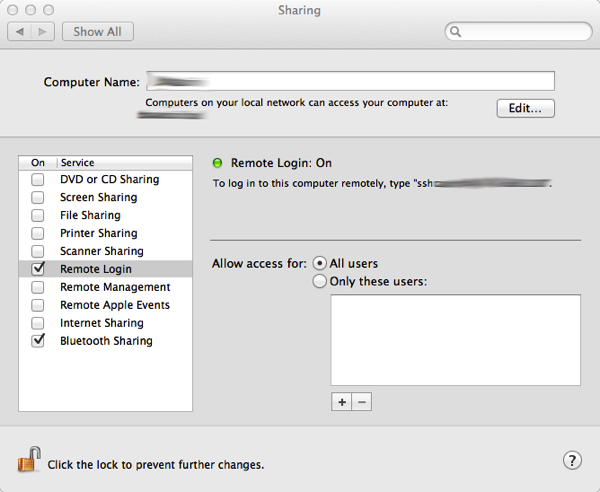Select the Remote Login service row
Viewport: 600px width, 492px height.
pos(105,269)
